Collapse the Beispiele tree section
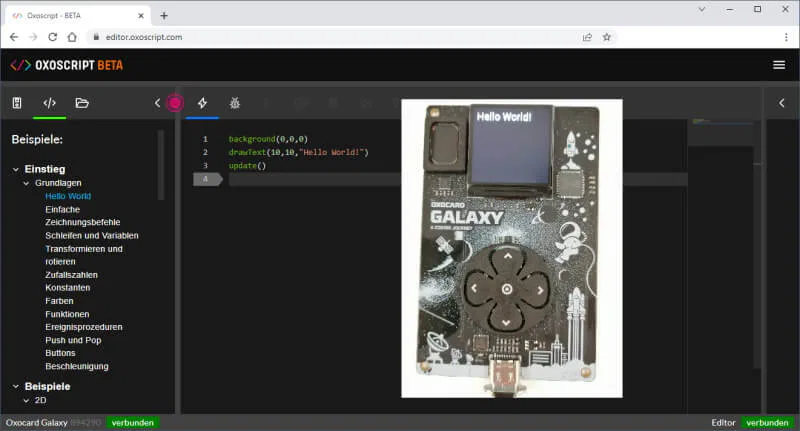Image resolution: width=800 pixels, height=431 pixels. point(16,386)
